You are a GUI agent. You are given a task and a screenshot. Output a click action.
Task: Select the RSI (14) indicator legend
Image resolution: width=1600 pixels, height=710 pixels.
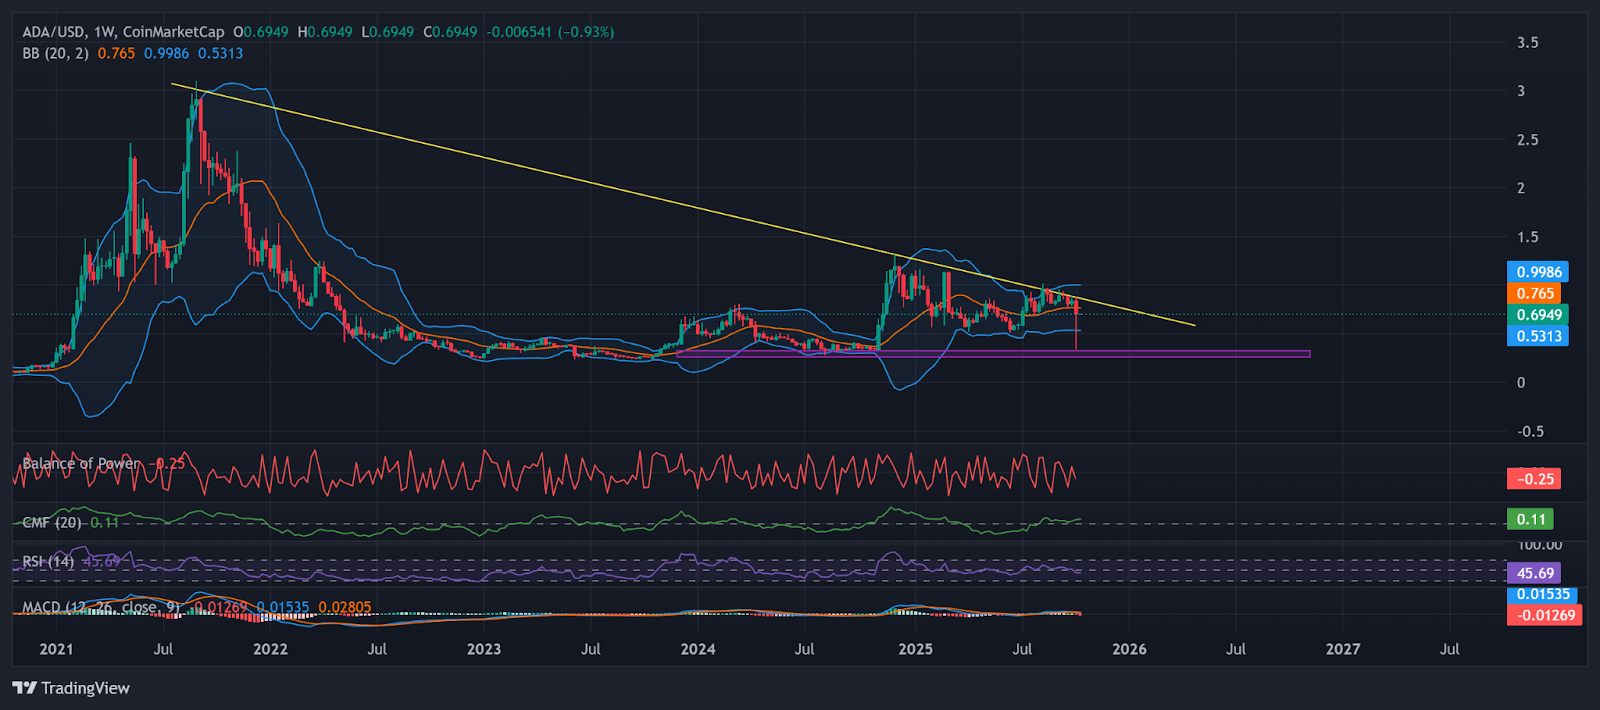[48, 561]
